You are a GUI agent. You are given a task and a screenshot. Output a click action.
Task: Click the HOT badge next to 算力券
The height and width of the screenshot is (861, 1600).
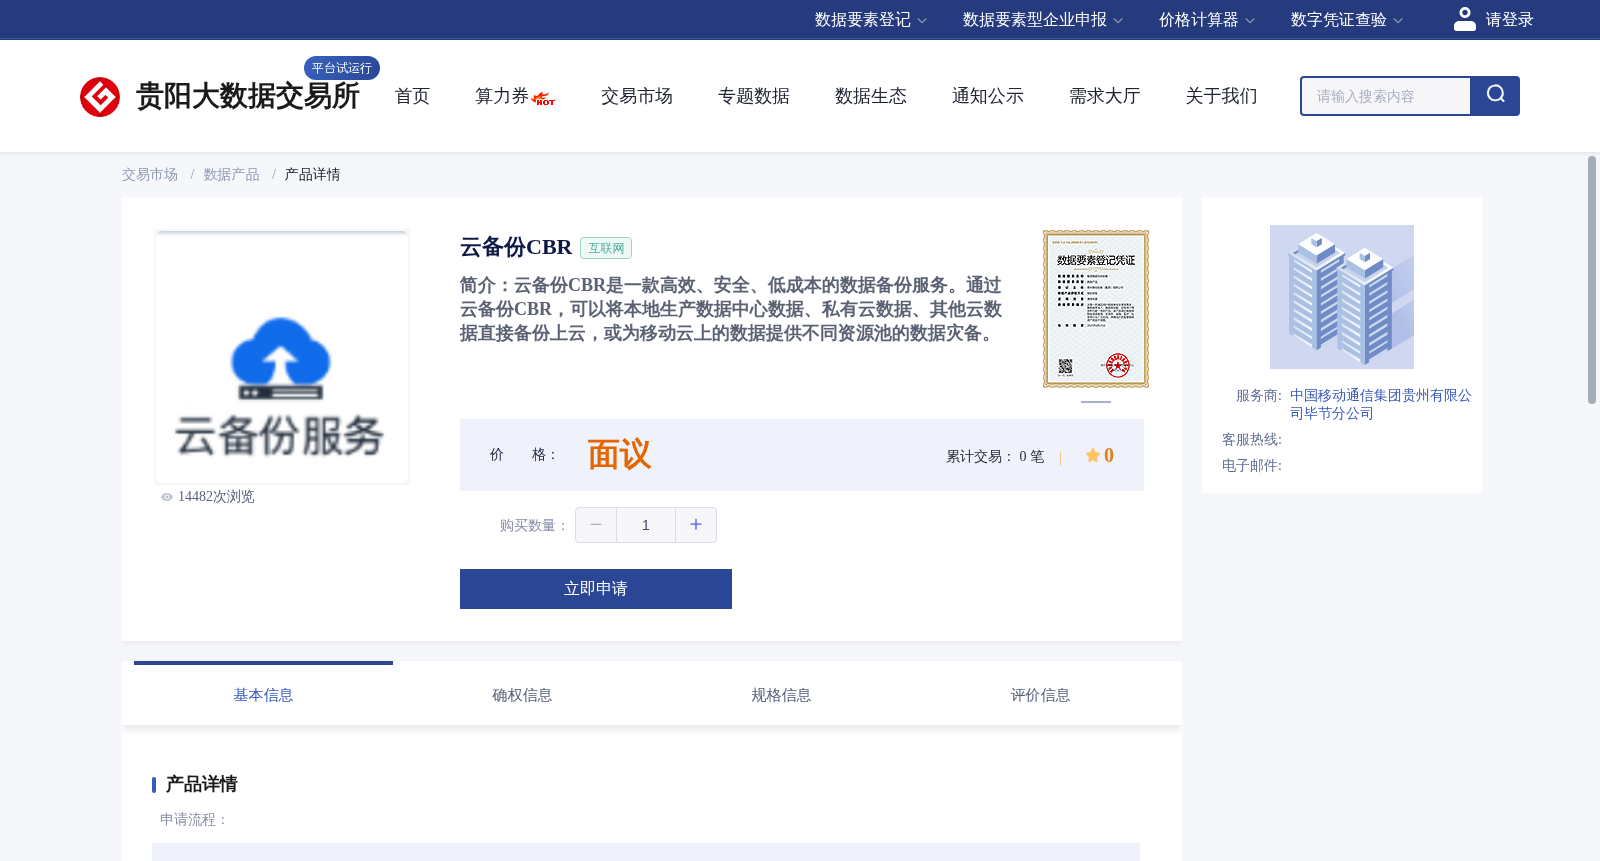tap(544, 99)
